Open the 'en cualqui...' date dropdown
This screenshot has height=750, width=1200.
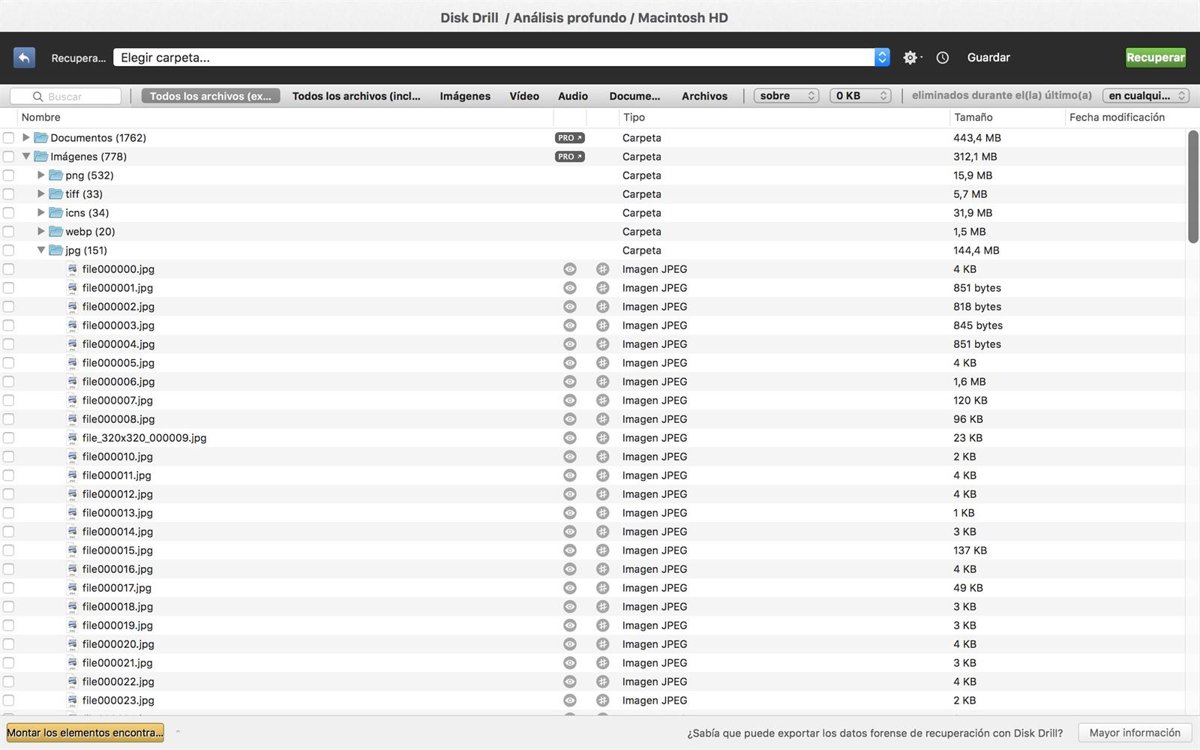click(x=1146, y=96)
